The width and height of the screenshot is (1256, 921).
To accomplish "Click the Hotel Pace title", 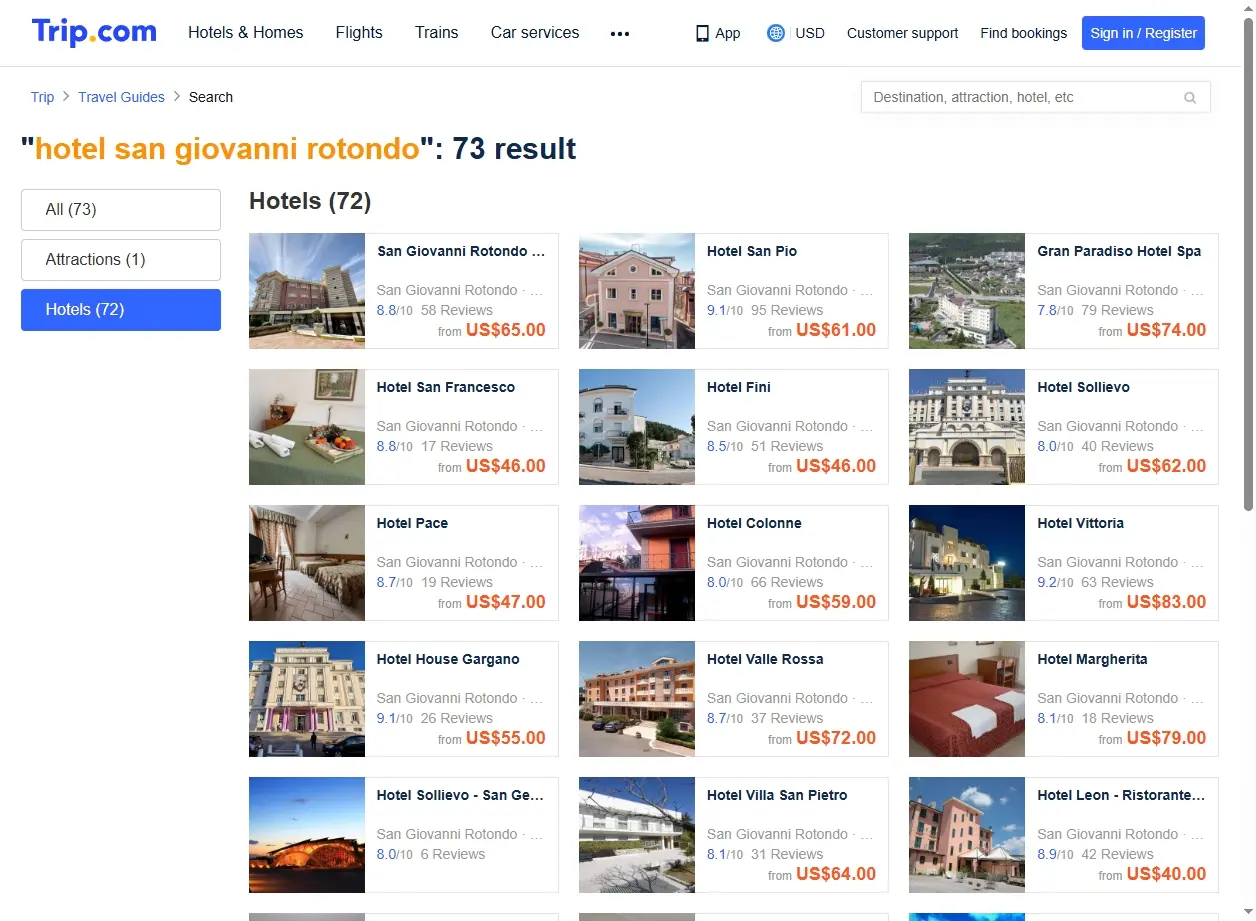I will pyautogui.click(x=412, y=523).
